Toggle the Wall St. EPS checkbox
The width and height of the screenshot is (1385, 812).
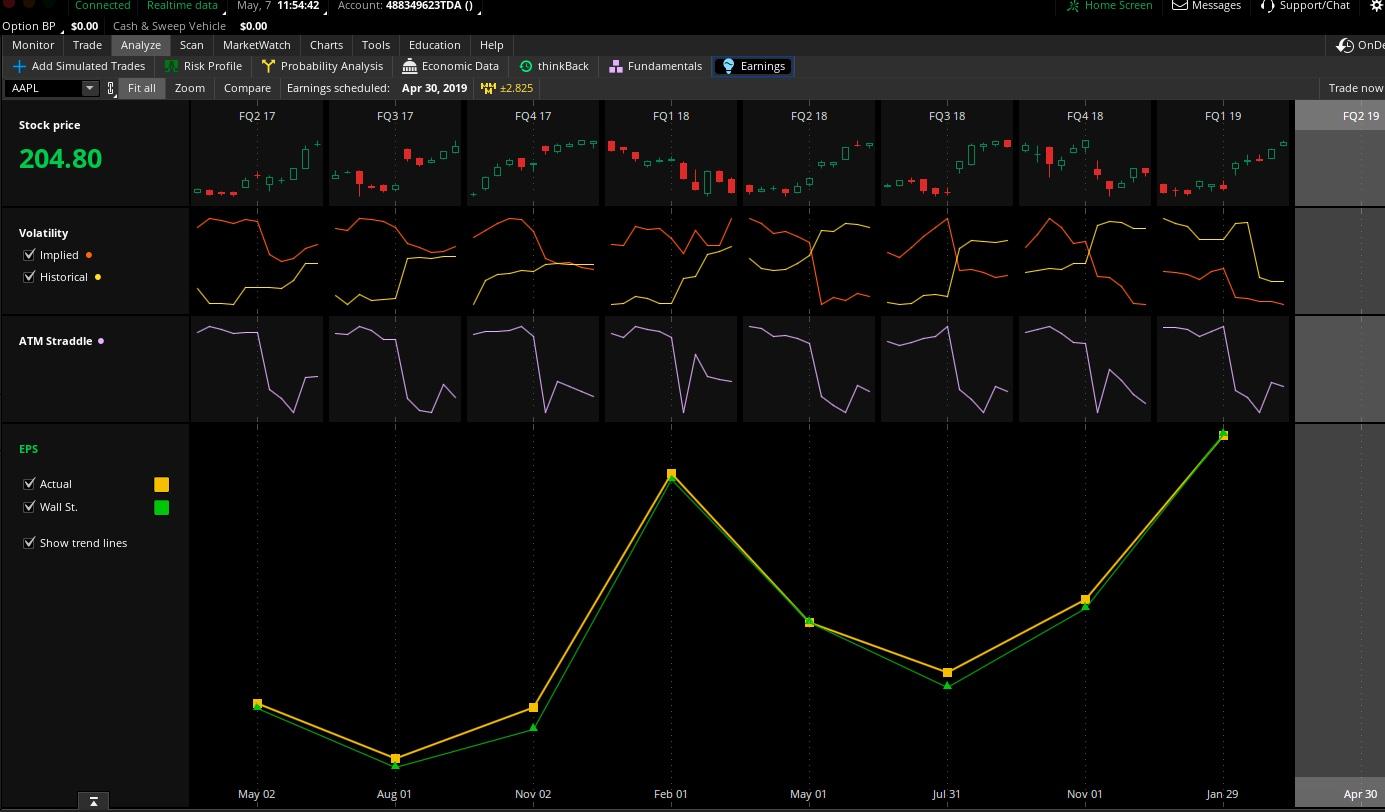click(29, 507)
